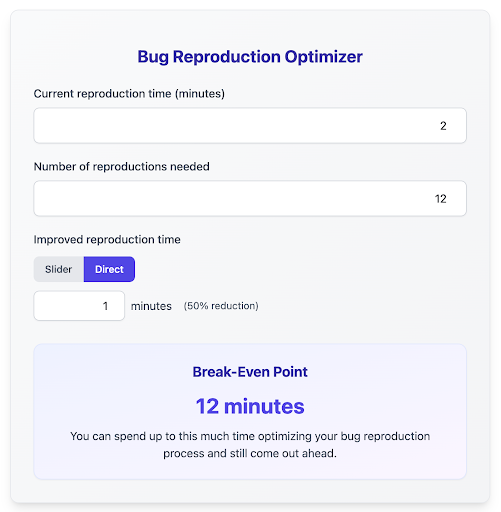
Task: Edit the improved time minutes box
Action: [x=79, y=306]
